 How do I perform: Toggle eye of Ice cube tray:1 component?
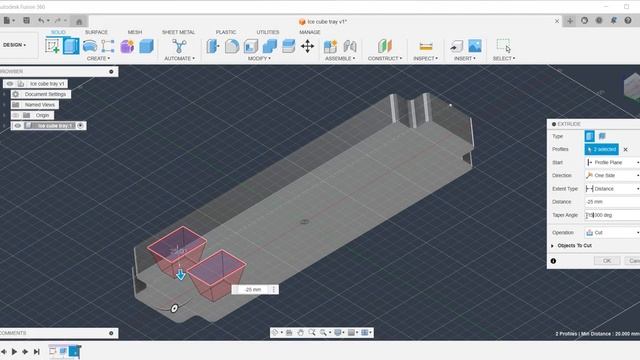[18, 126]
